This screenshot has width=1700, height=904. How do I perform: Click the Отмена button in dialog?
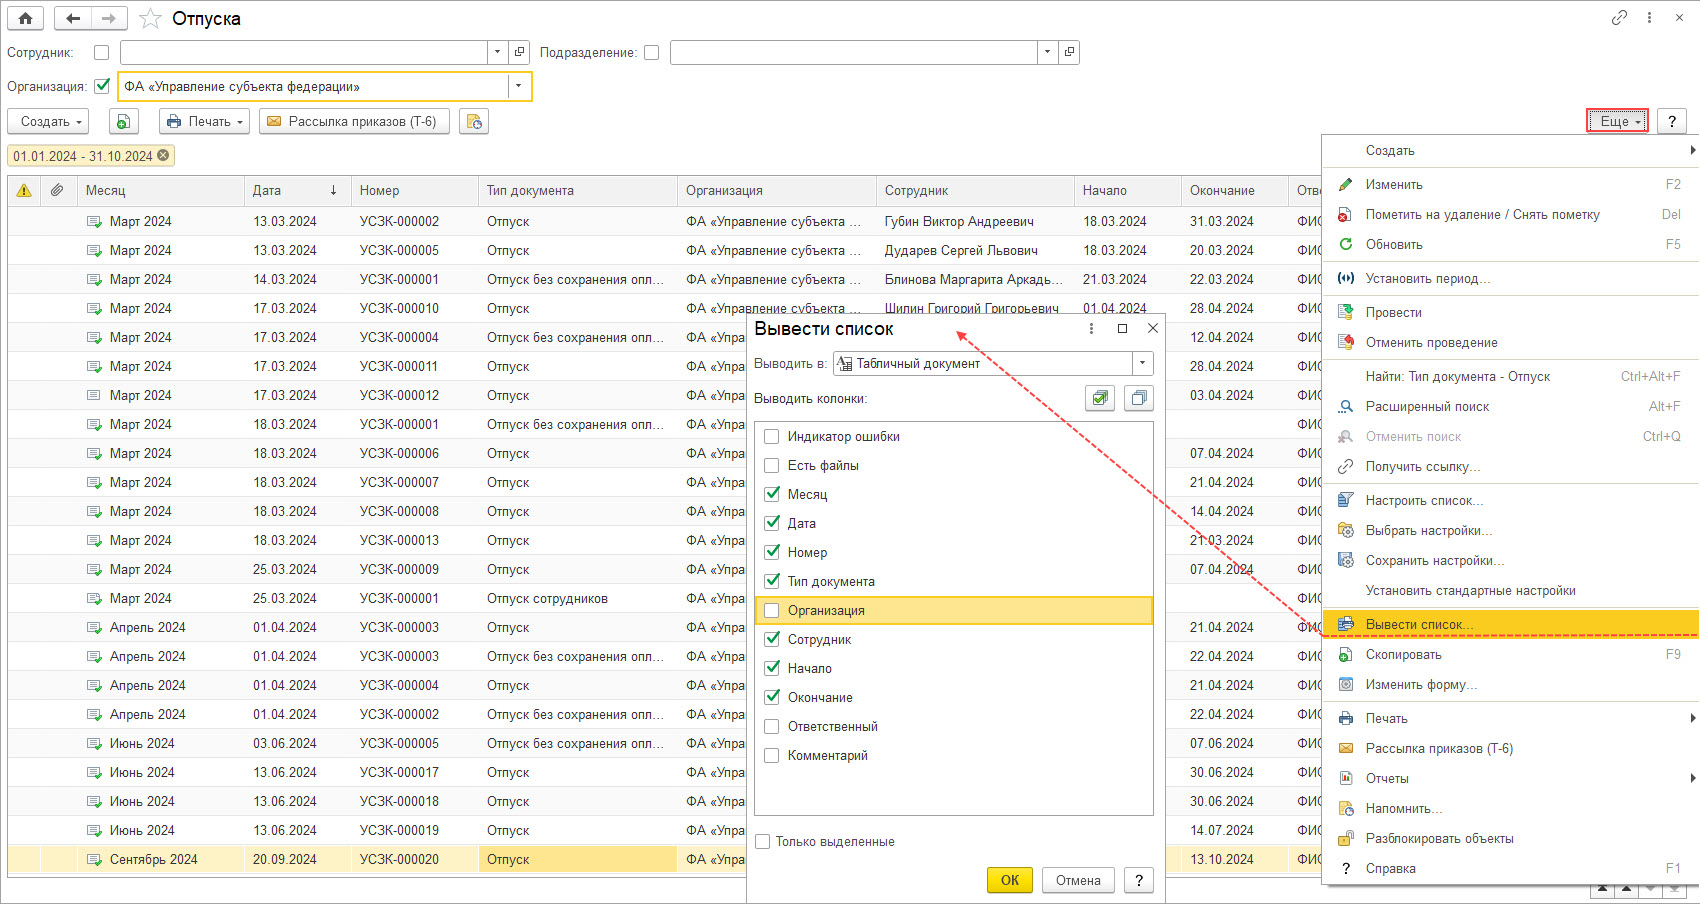tap(1078, 880)
